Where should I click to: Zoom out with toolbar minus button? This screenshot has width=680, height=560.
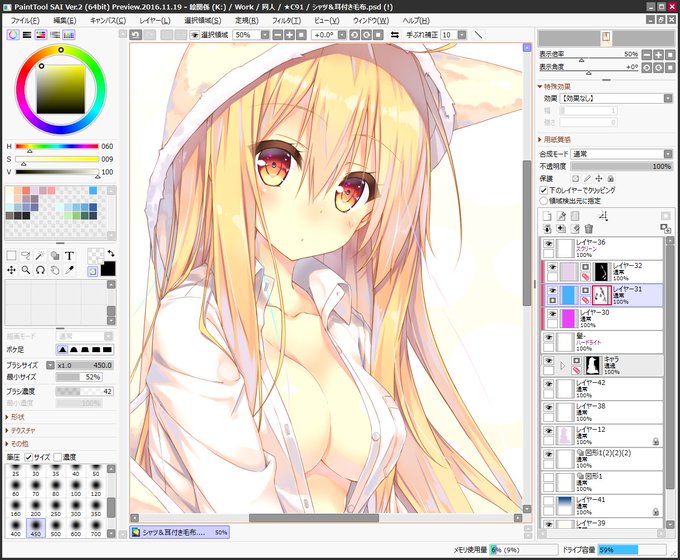(278, 35)
